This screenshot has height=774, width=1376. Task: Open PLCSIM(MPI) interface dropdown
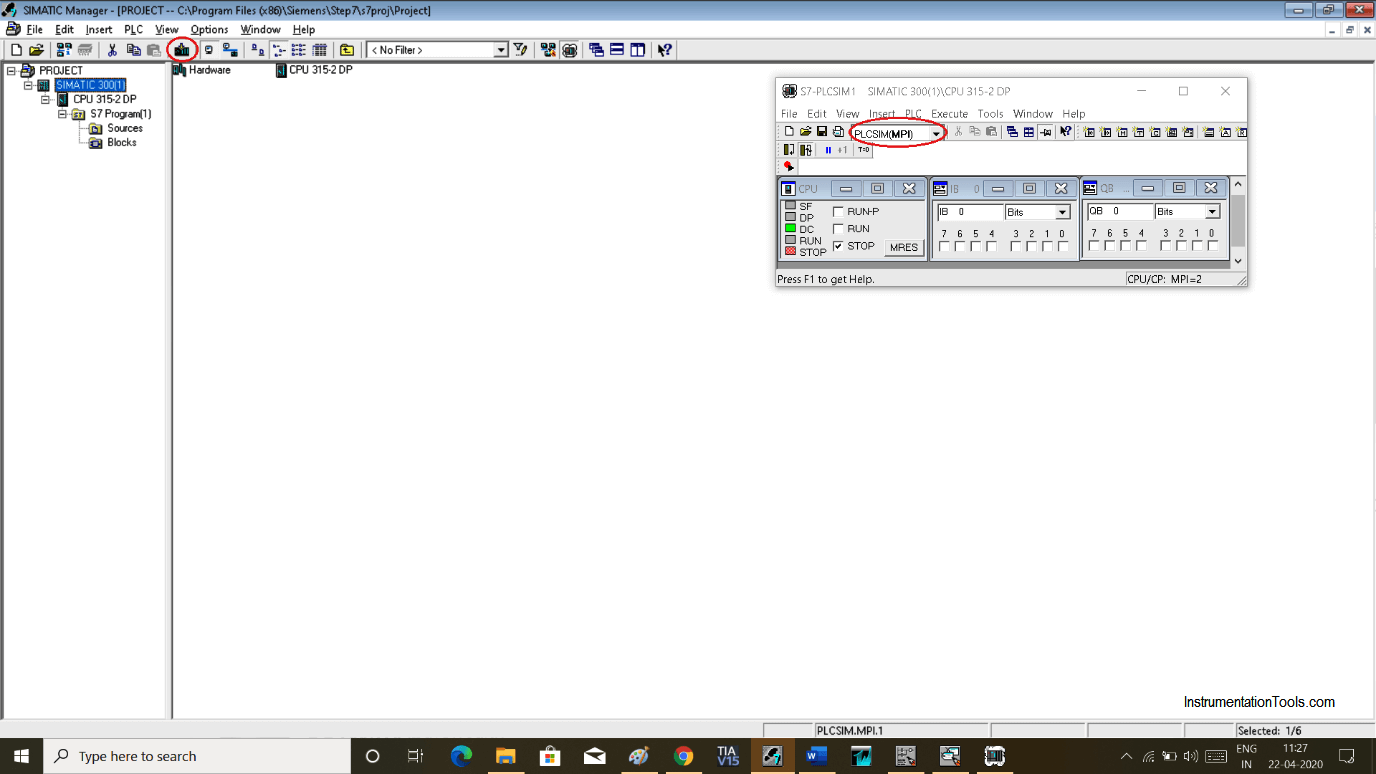936,134
